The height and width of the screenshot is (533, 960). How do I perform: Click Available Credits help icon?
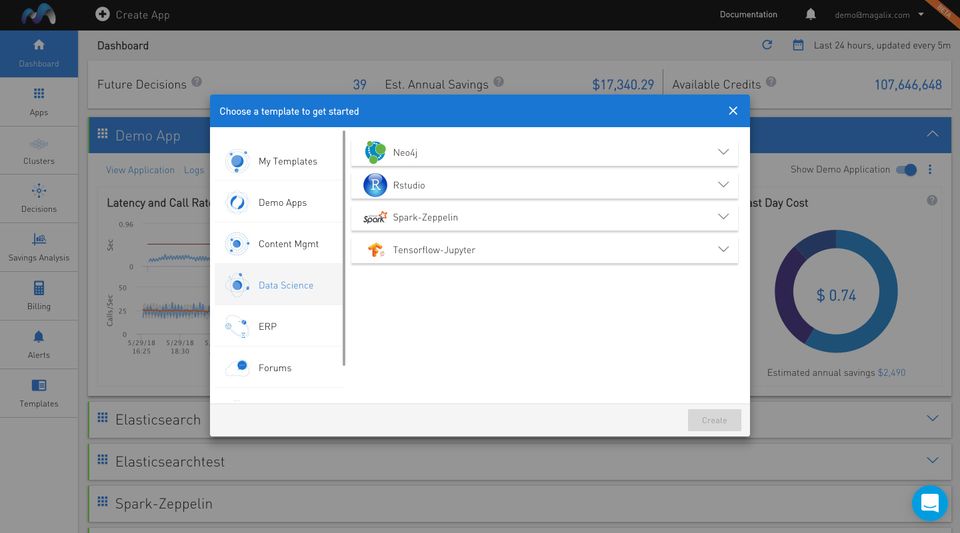coord(771,81)
